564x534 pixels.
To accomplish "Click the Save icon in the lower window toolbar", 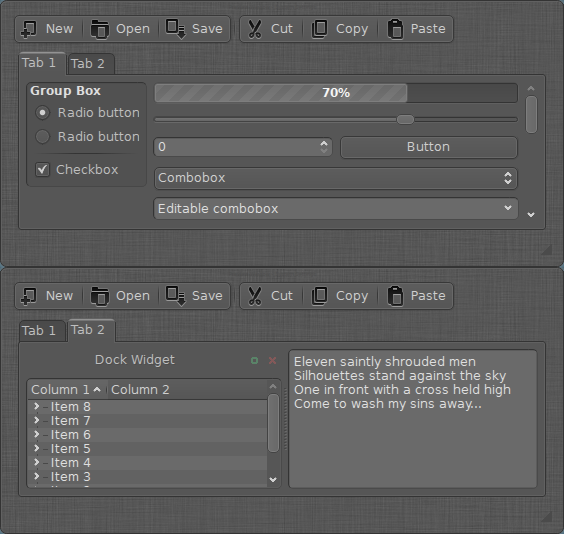I will tap(176, 296).
